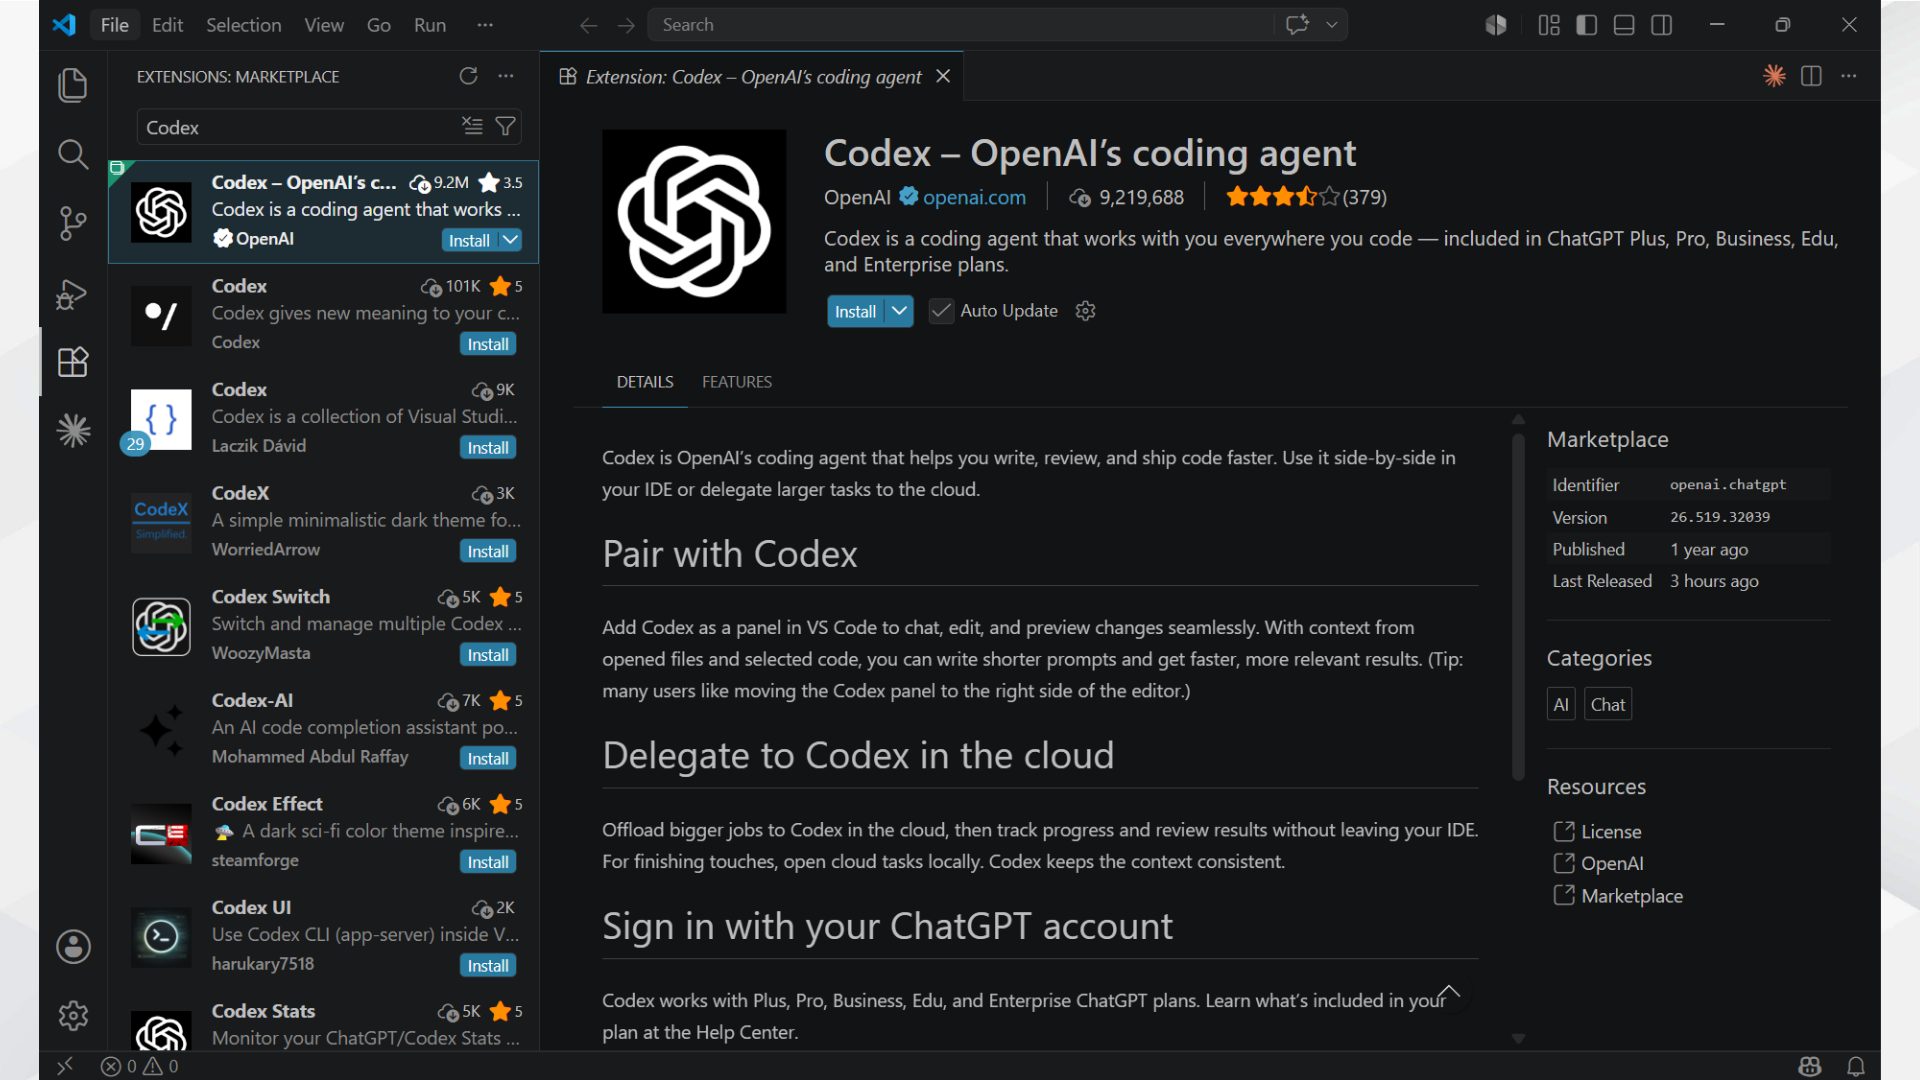Click the scroll-to-top chevron in details
The width and height of the screenshot is (1920, 1080).
[1448, 993]
